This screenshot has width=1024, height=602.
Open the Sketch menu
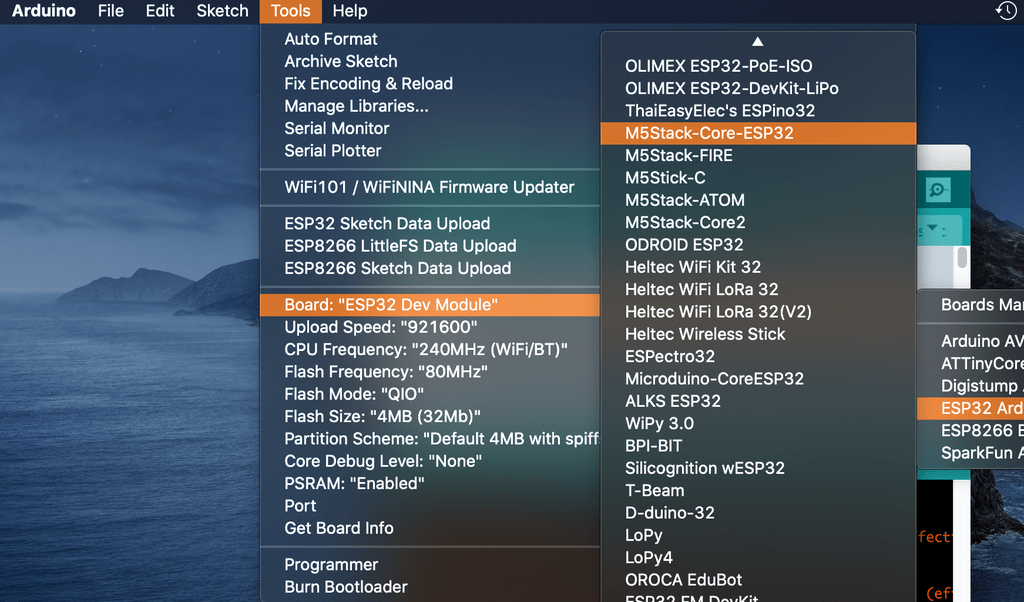[223, 11]
